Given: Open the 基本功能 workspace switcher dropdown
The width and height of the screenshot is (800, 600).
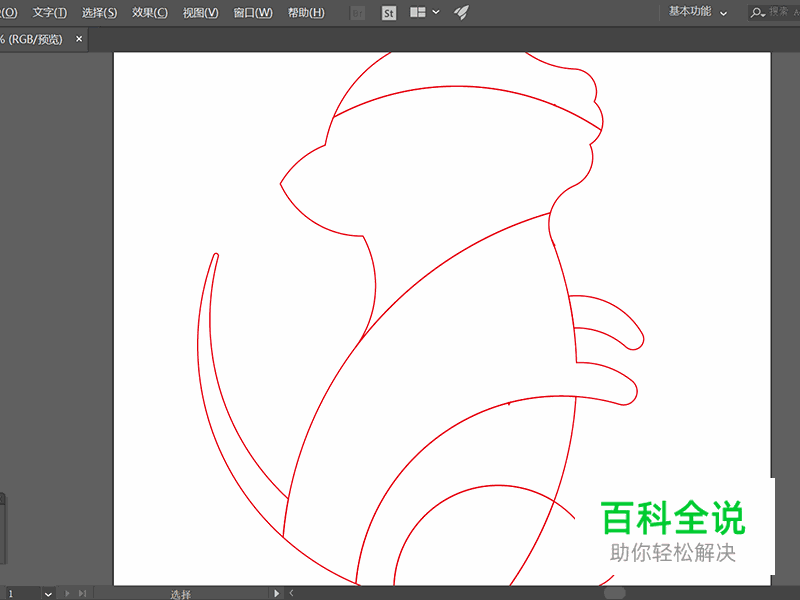Looking at the screenshot, I should coord(692,12).
